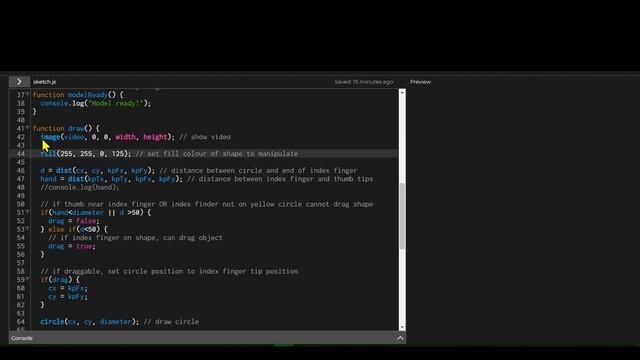
Task: Fold the if(drag) block at line 59
Action: pos(28,280)
